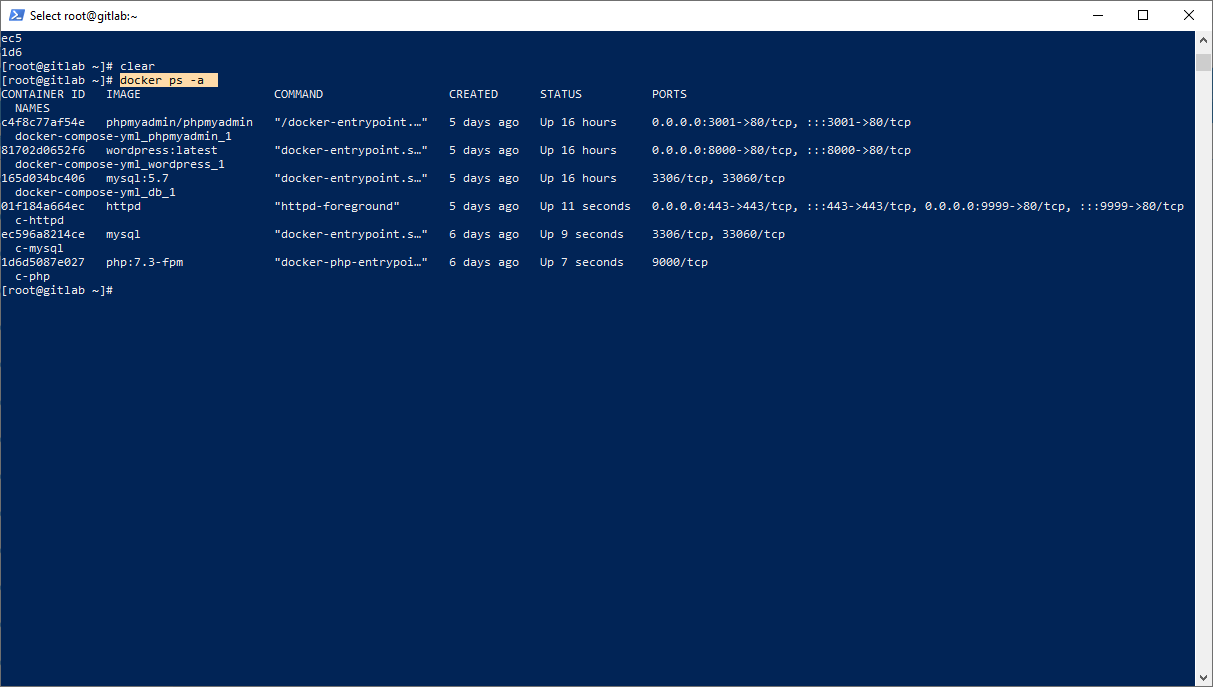Click the PowerShell icon in title bar
This screenshot has height=687, width=1213.
(16, 15)
